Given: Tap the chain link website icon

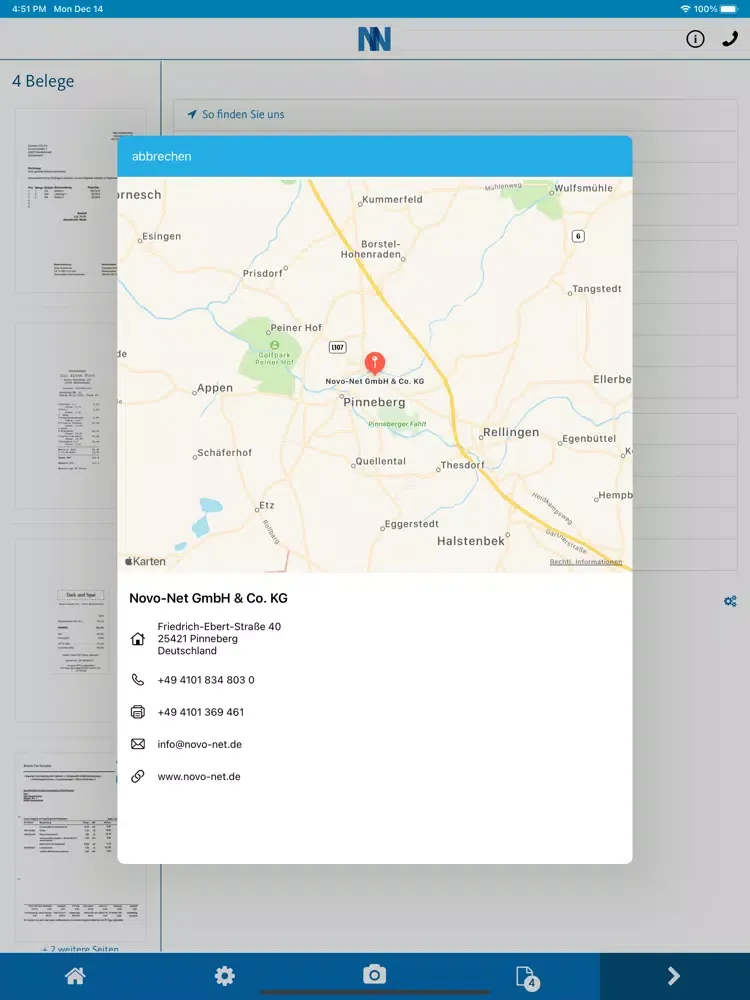Looking at the screenshot, I should 138,776.
